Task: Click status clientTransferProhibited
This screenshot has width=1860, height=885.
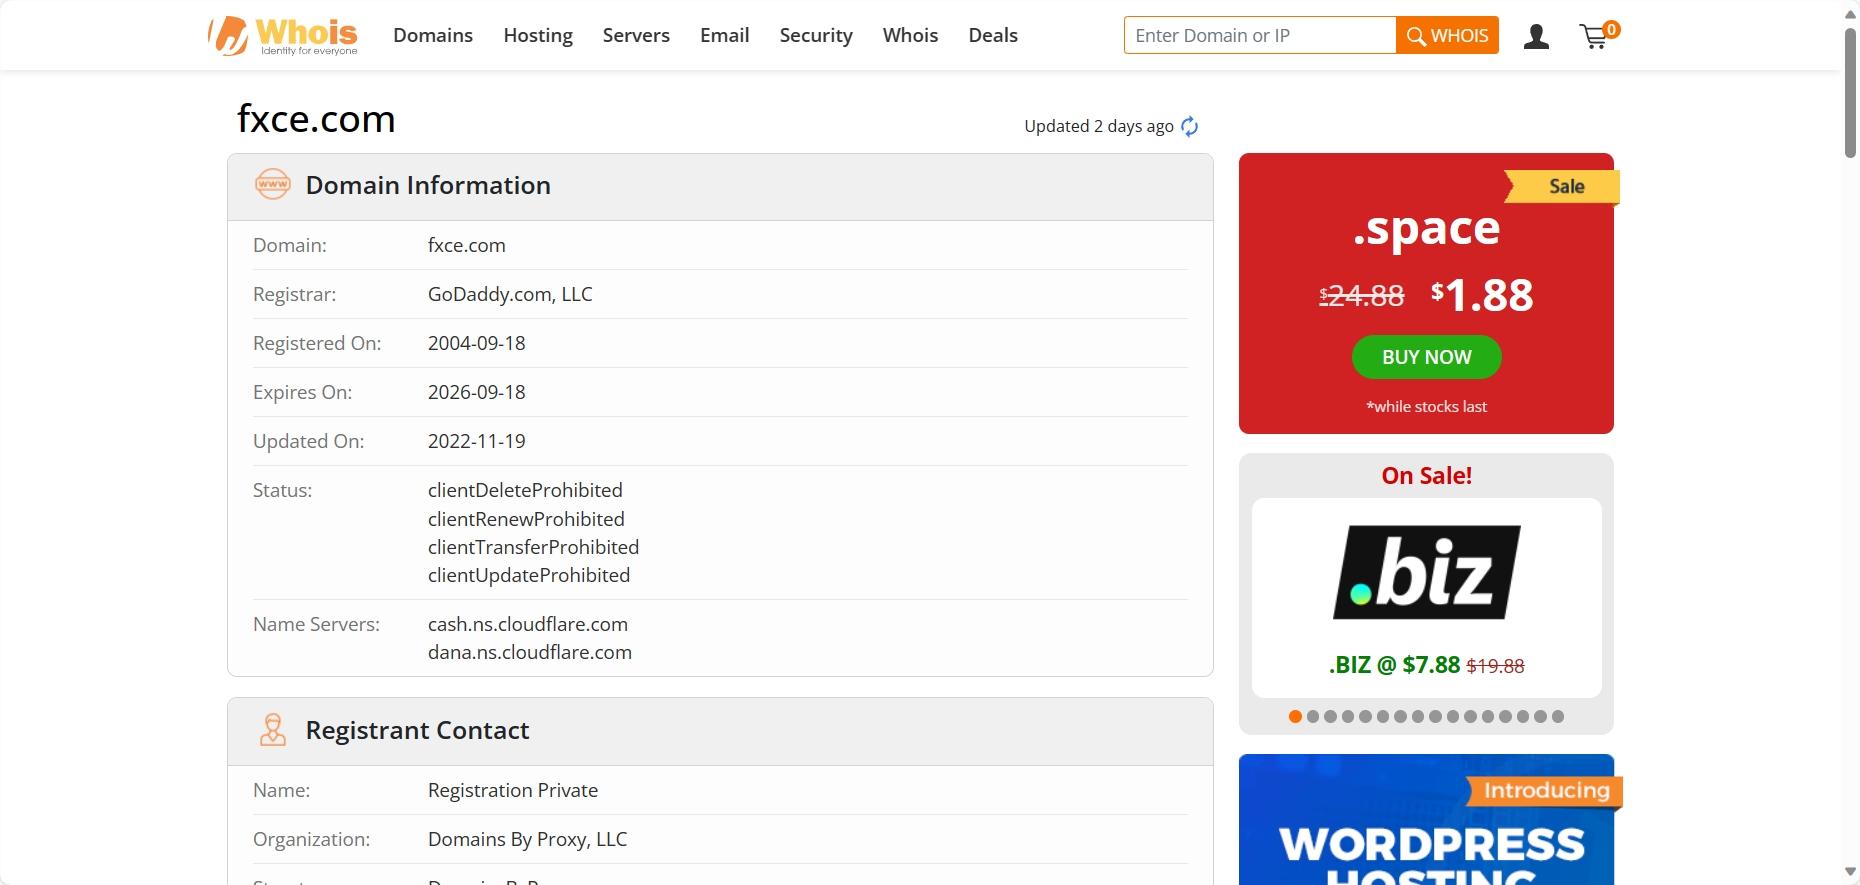Action: click(533, 547)
